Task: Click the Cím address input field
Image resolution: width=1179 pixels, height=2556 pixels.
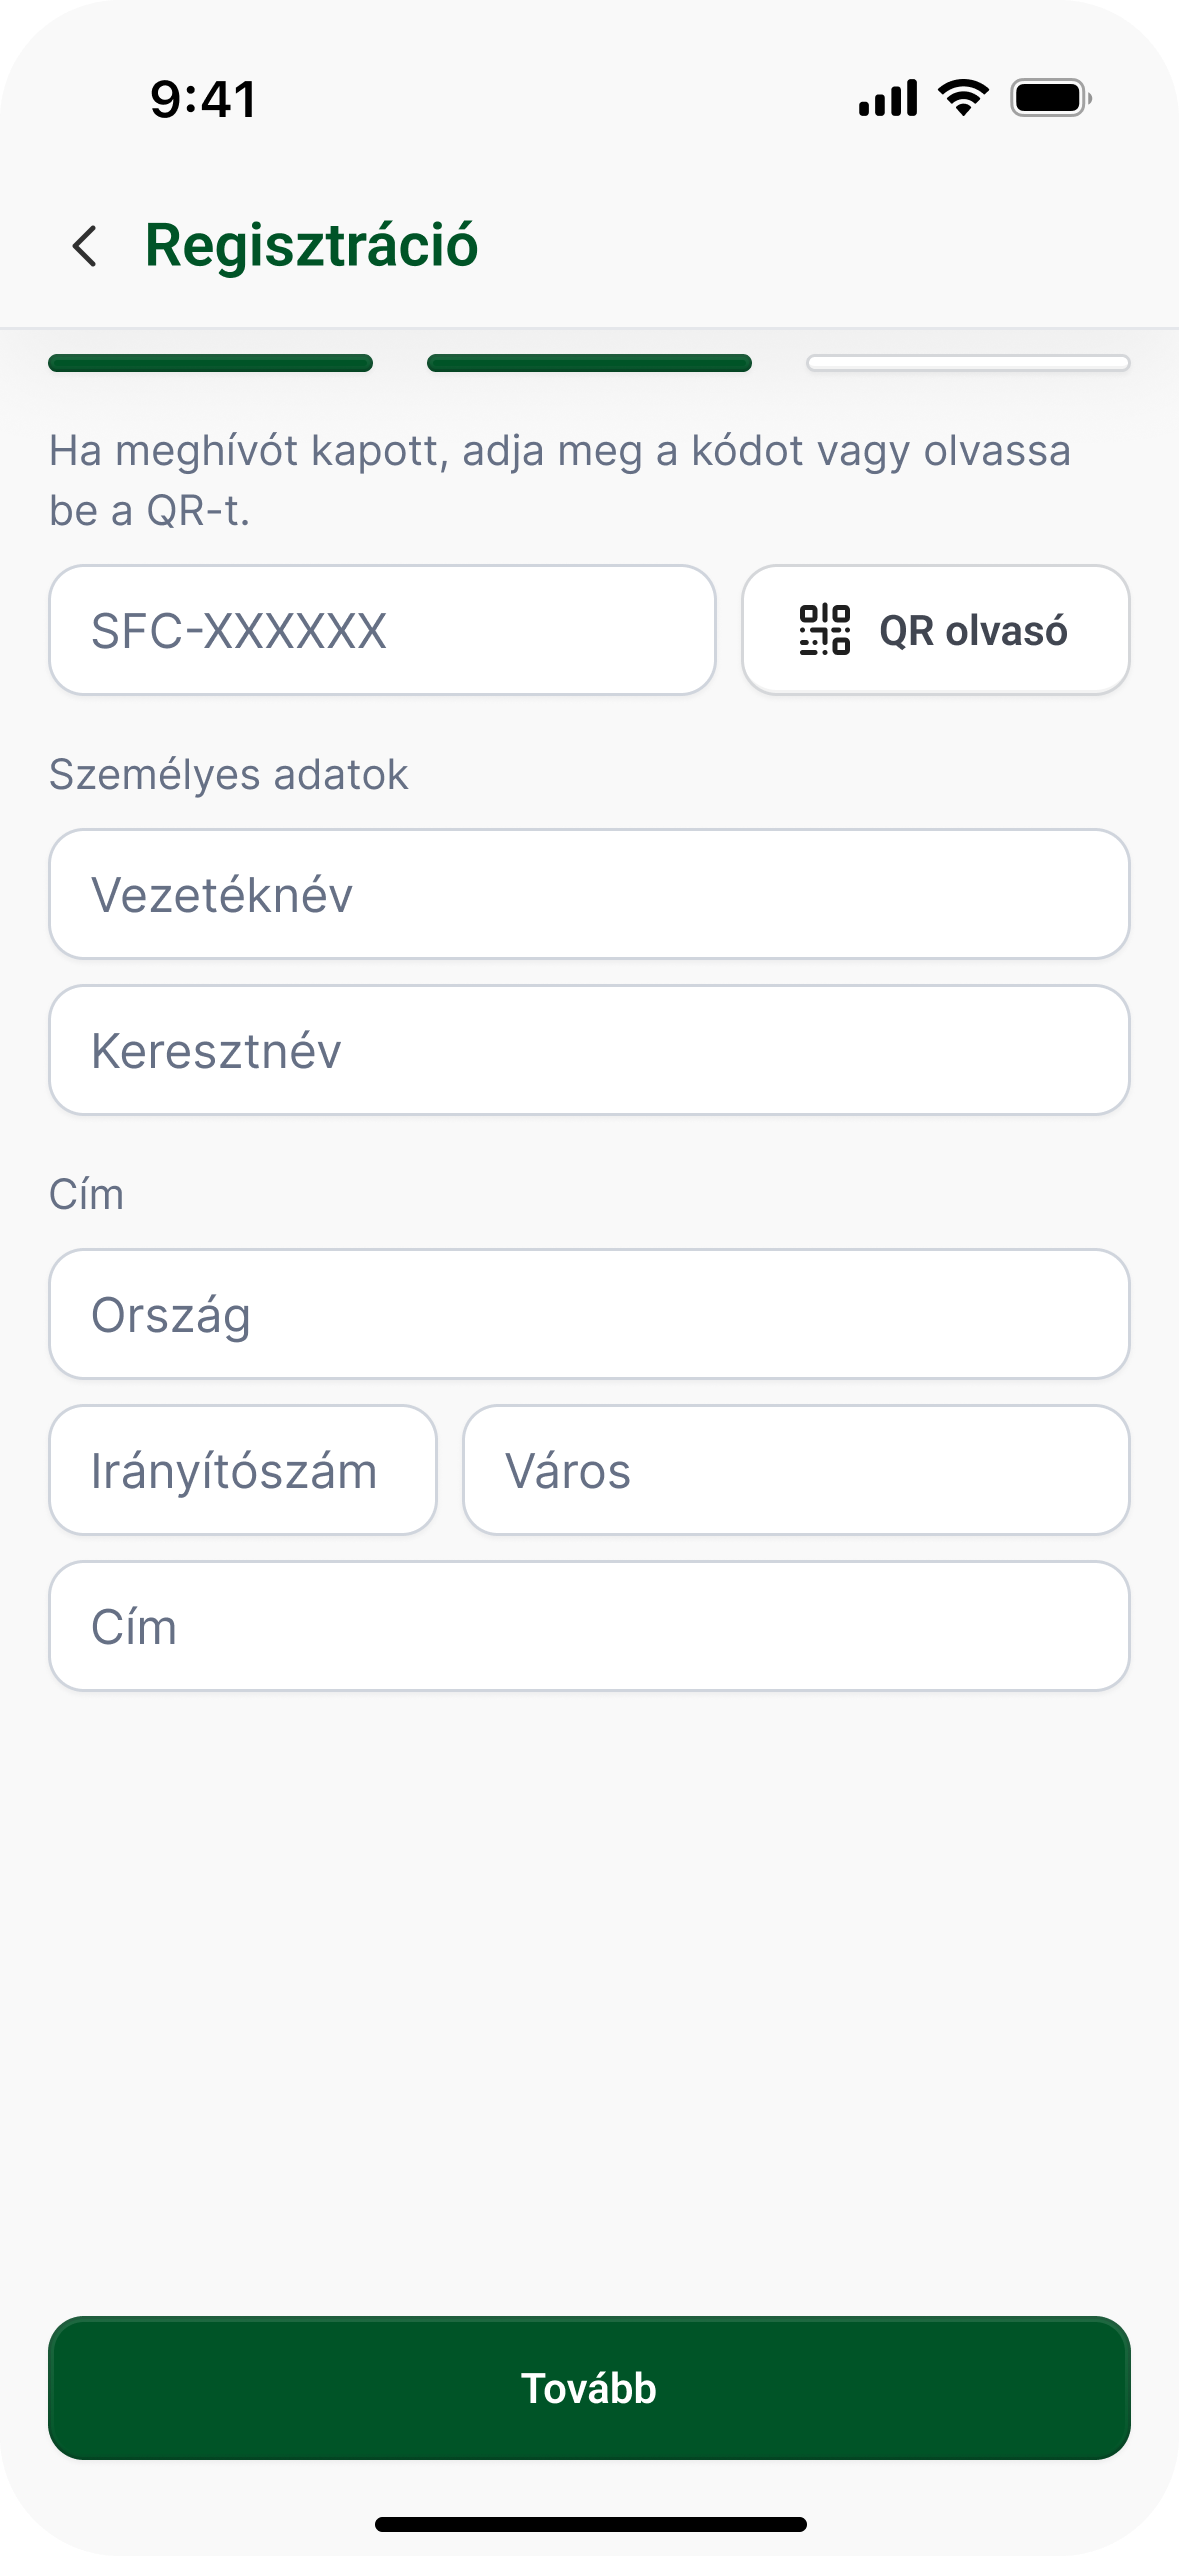Action: tap(589, 1626)
